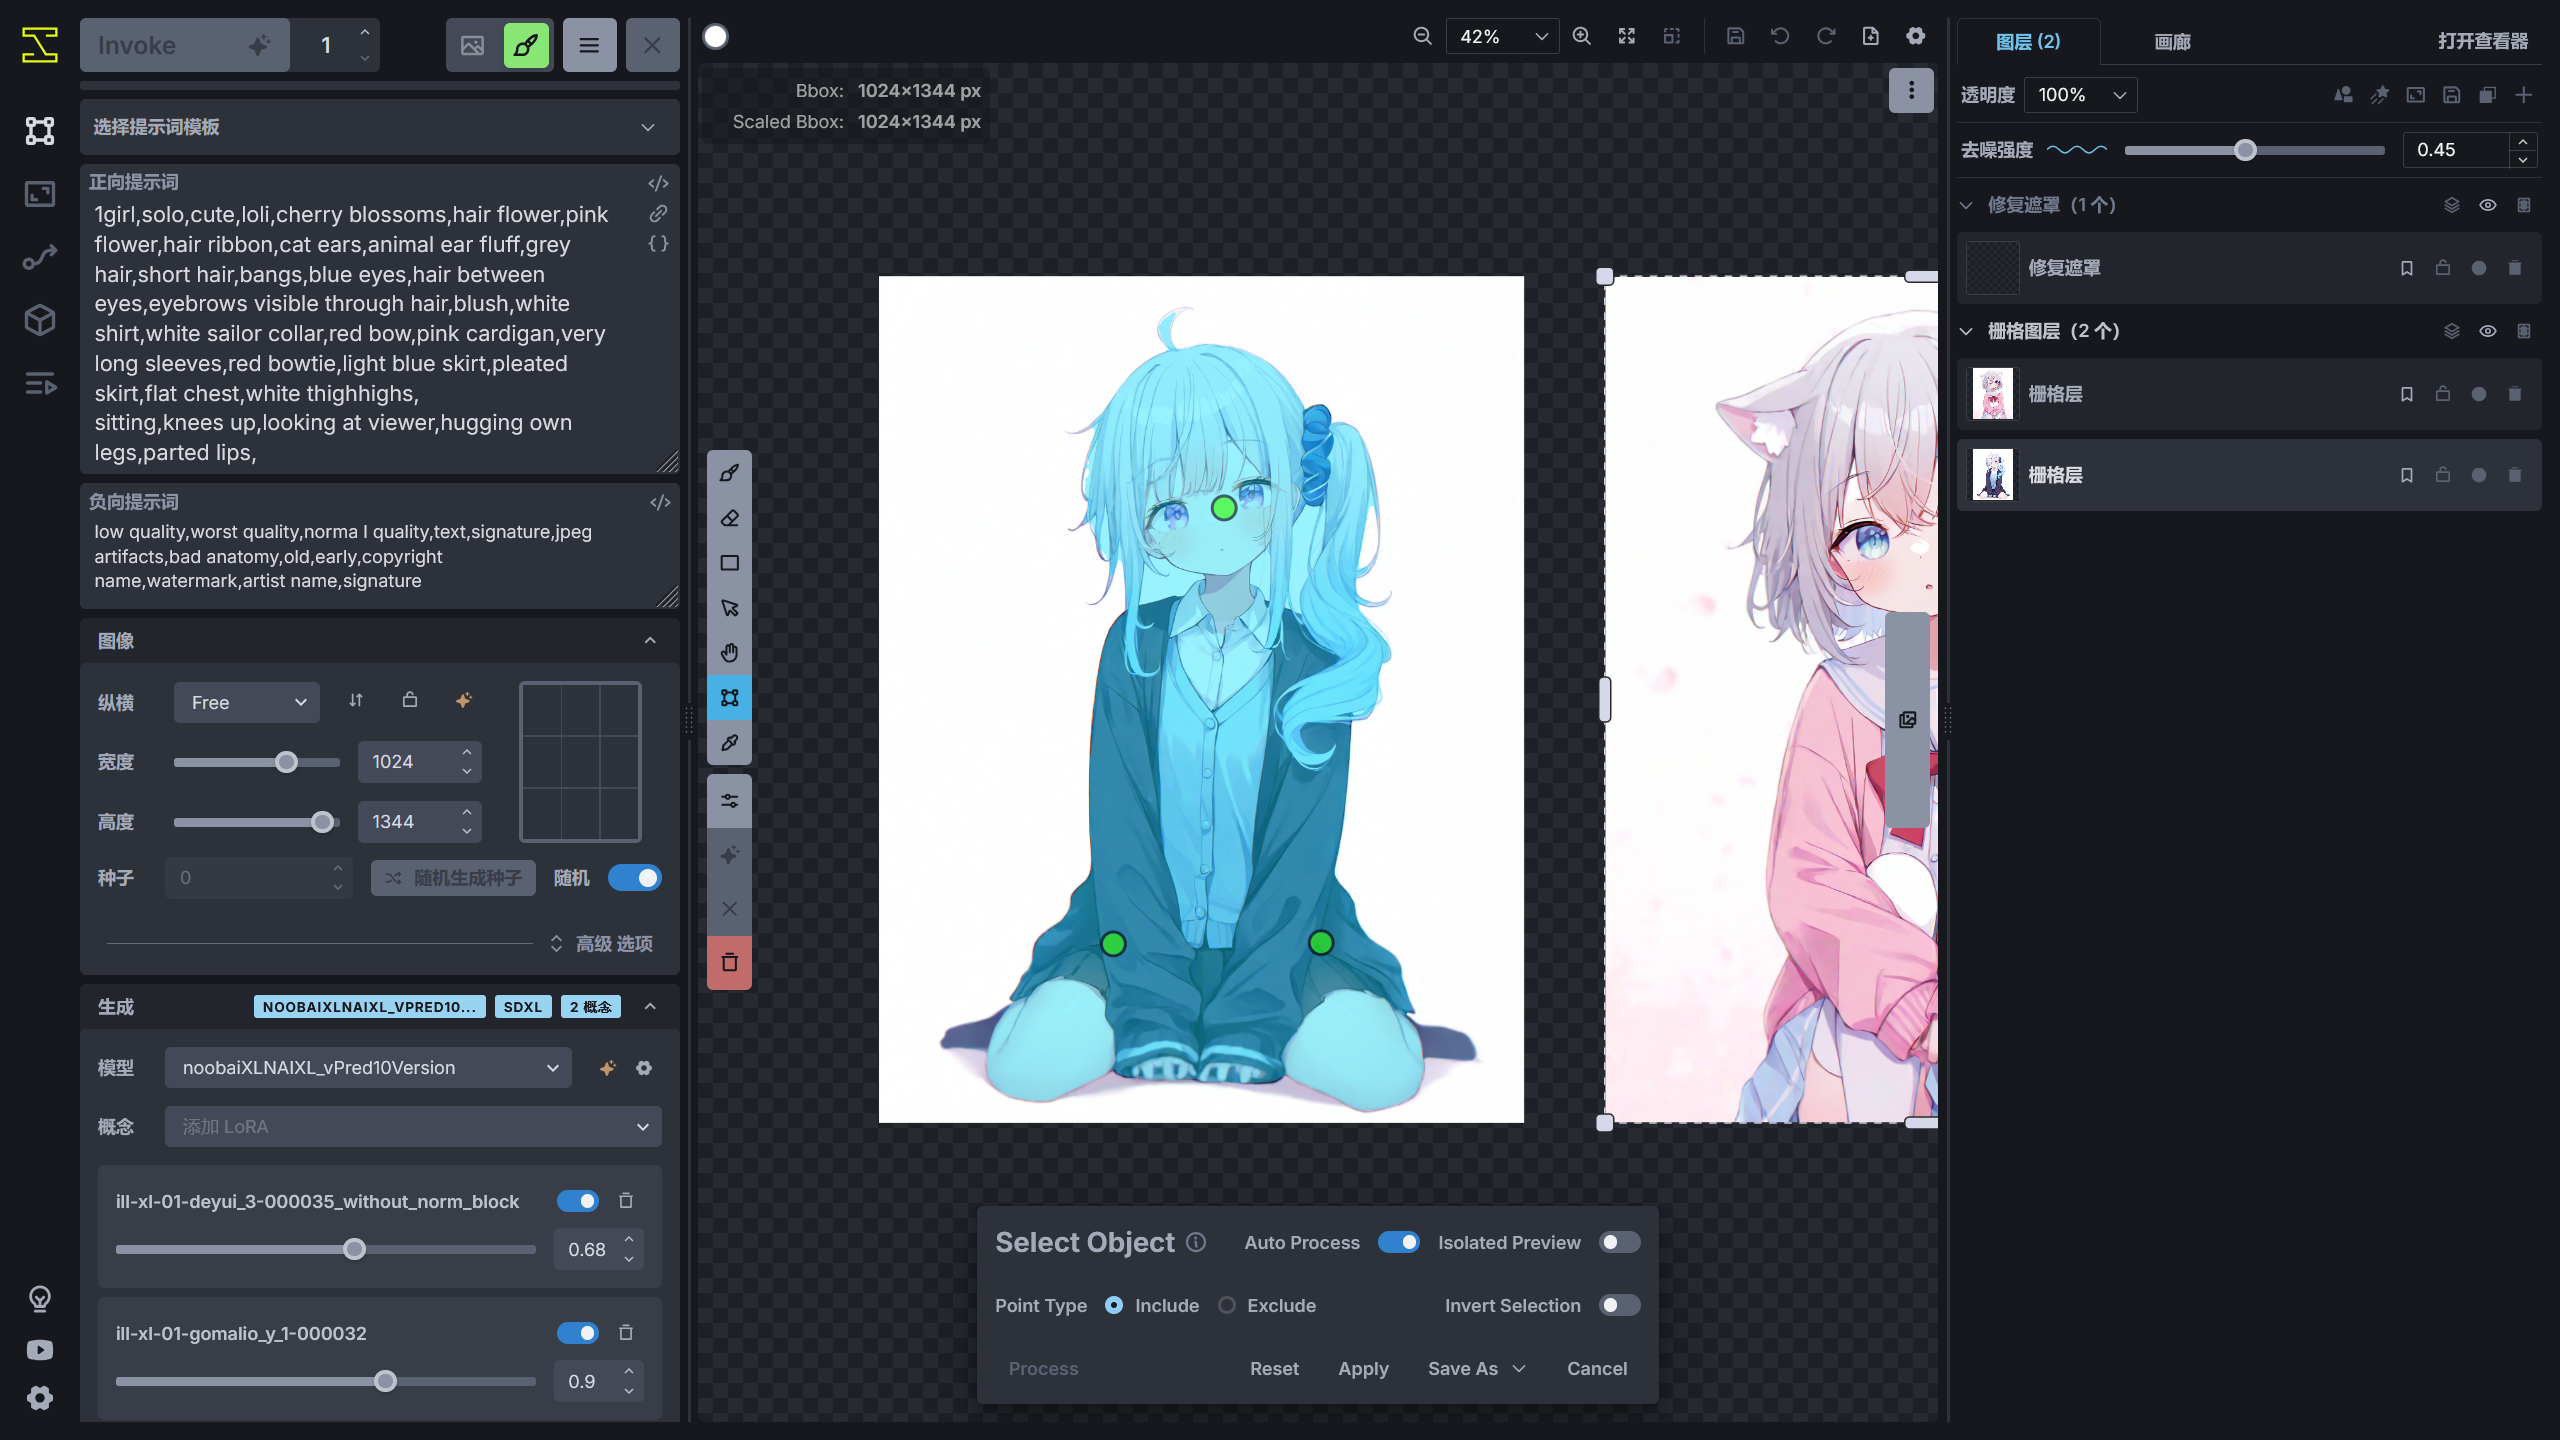The width and height of the screenshot is (2560, 1440).
Task: Enable Isolated Preview in Select Object panel
Action: [1618, 1242]
